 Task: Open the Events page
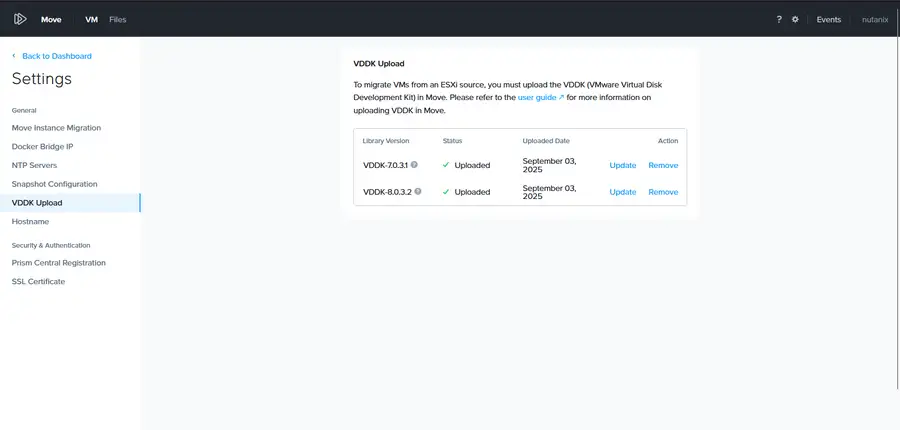[828, 20]
